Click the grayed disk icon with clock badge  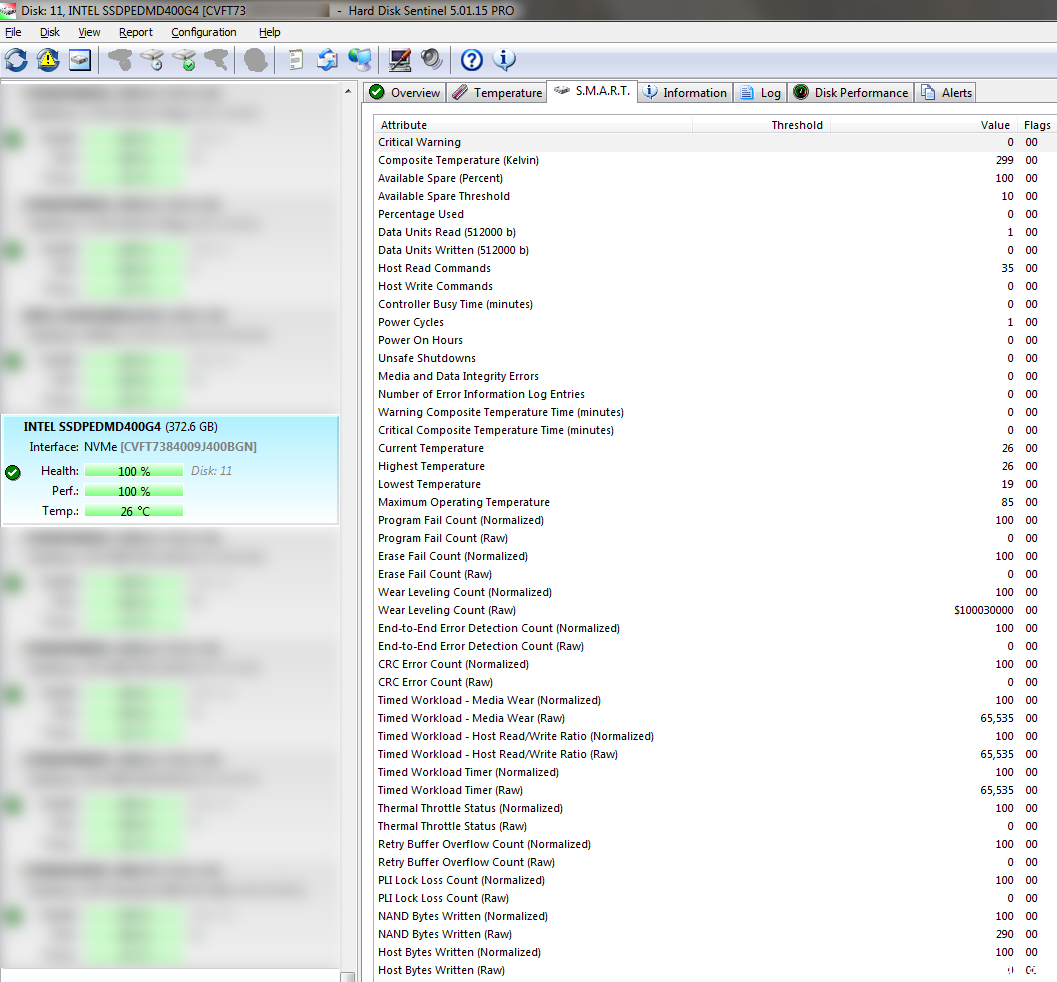pyautogui.click(x=152, y=60)
